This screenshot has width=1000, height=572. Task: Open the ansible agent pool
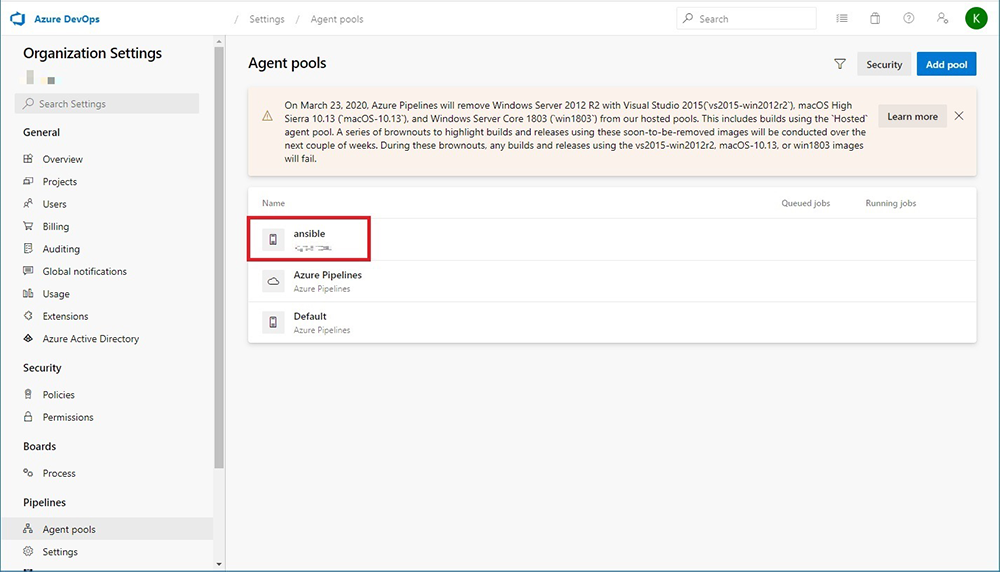[x=612, y=239]
